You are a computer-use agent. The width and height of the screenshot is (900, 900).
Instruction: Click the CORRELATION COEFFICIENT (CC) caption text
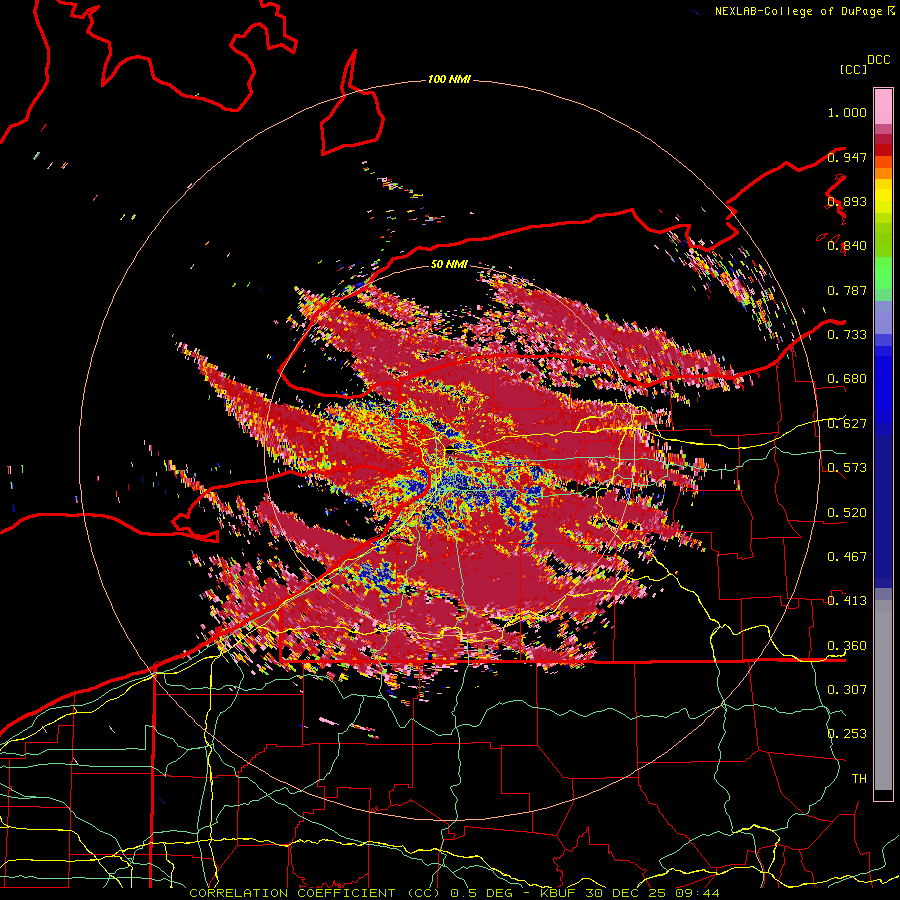[x=315, y=893]
